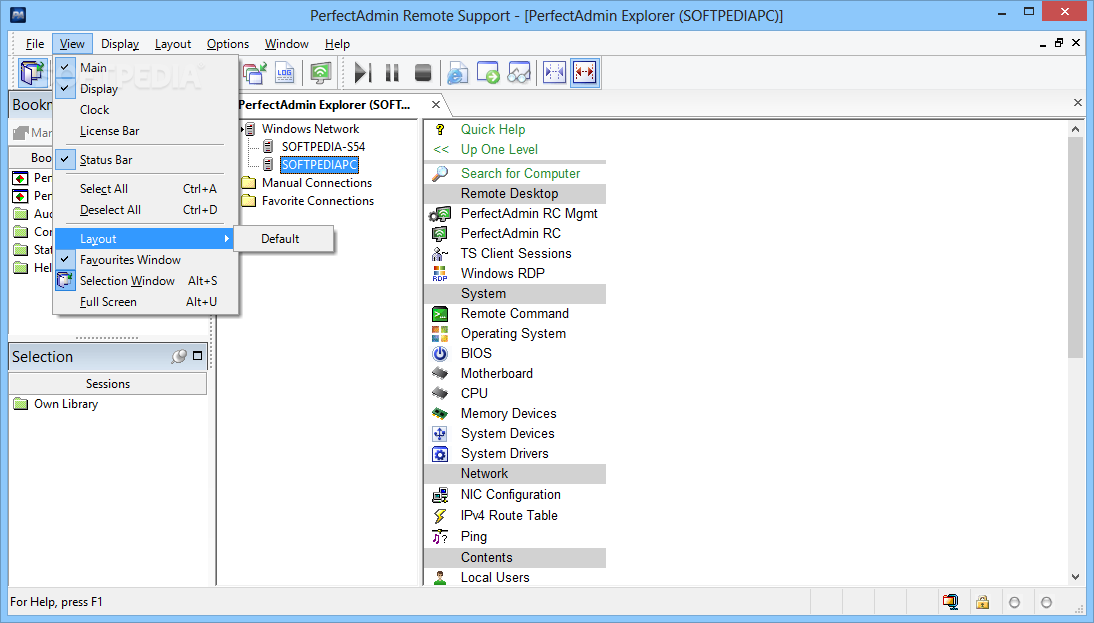The width and height of the screenshot is (1094, 623).
Task: Click the BIOS power icon
Action: point(440,354)
